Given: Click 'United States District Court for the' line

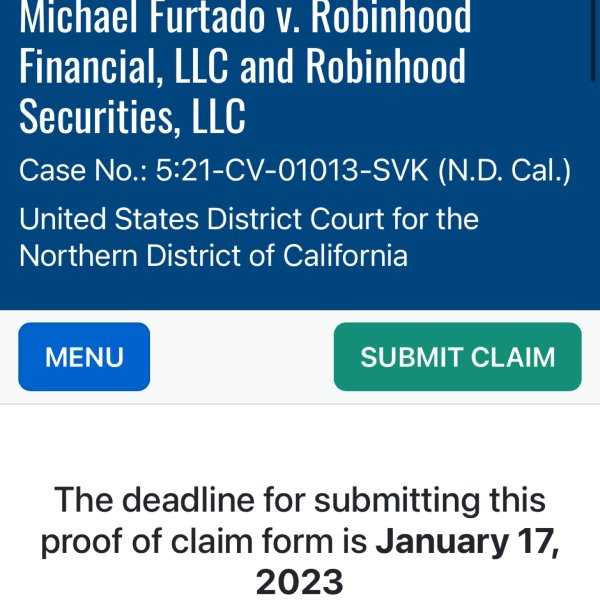Looking at the screenshot, I should pos(249,219).
